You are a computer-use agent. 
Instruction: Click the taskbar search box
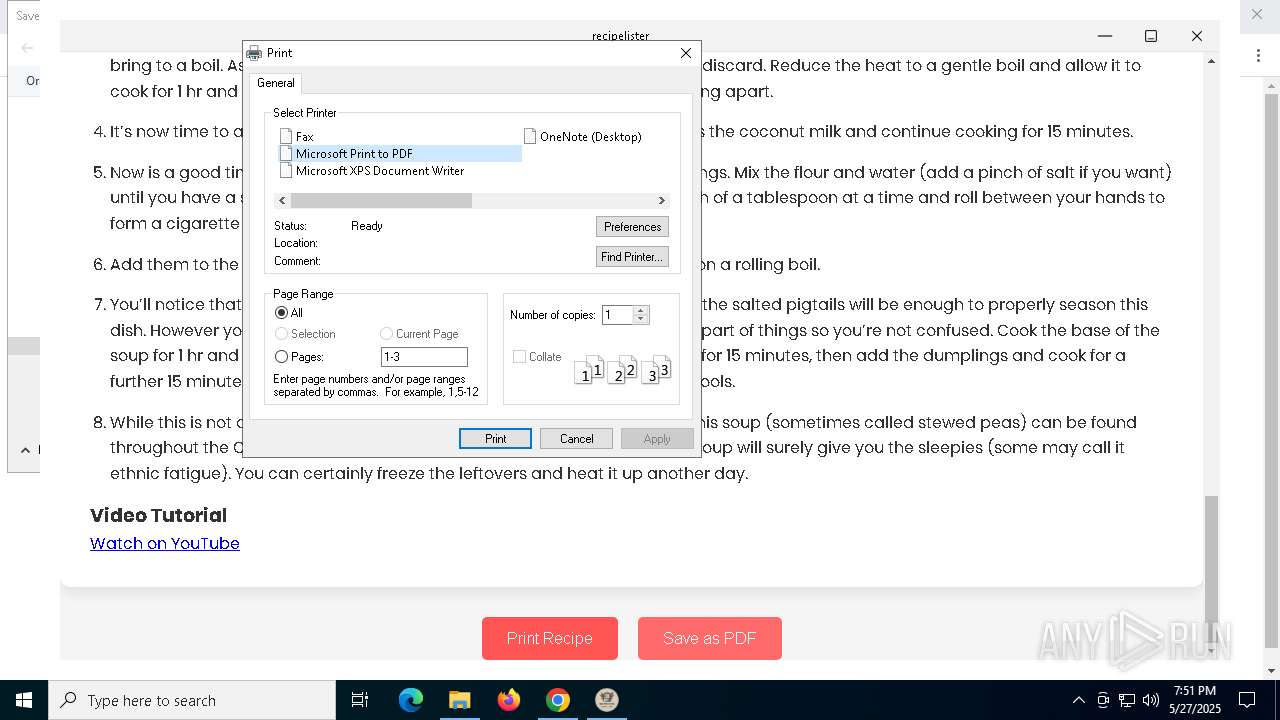pos(192,700)
